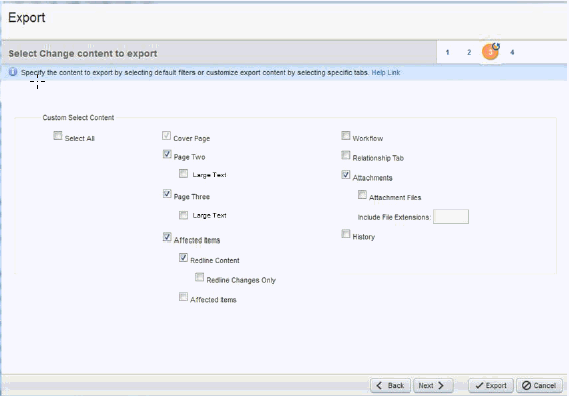The image size is (569, 396).
Task: Check the Select All checkbox
Action: [x=58, y=135]
